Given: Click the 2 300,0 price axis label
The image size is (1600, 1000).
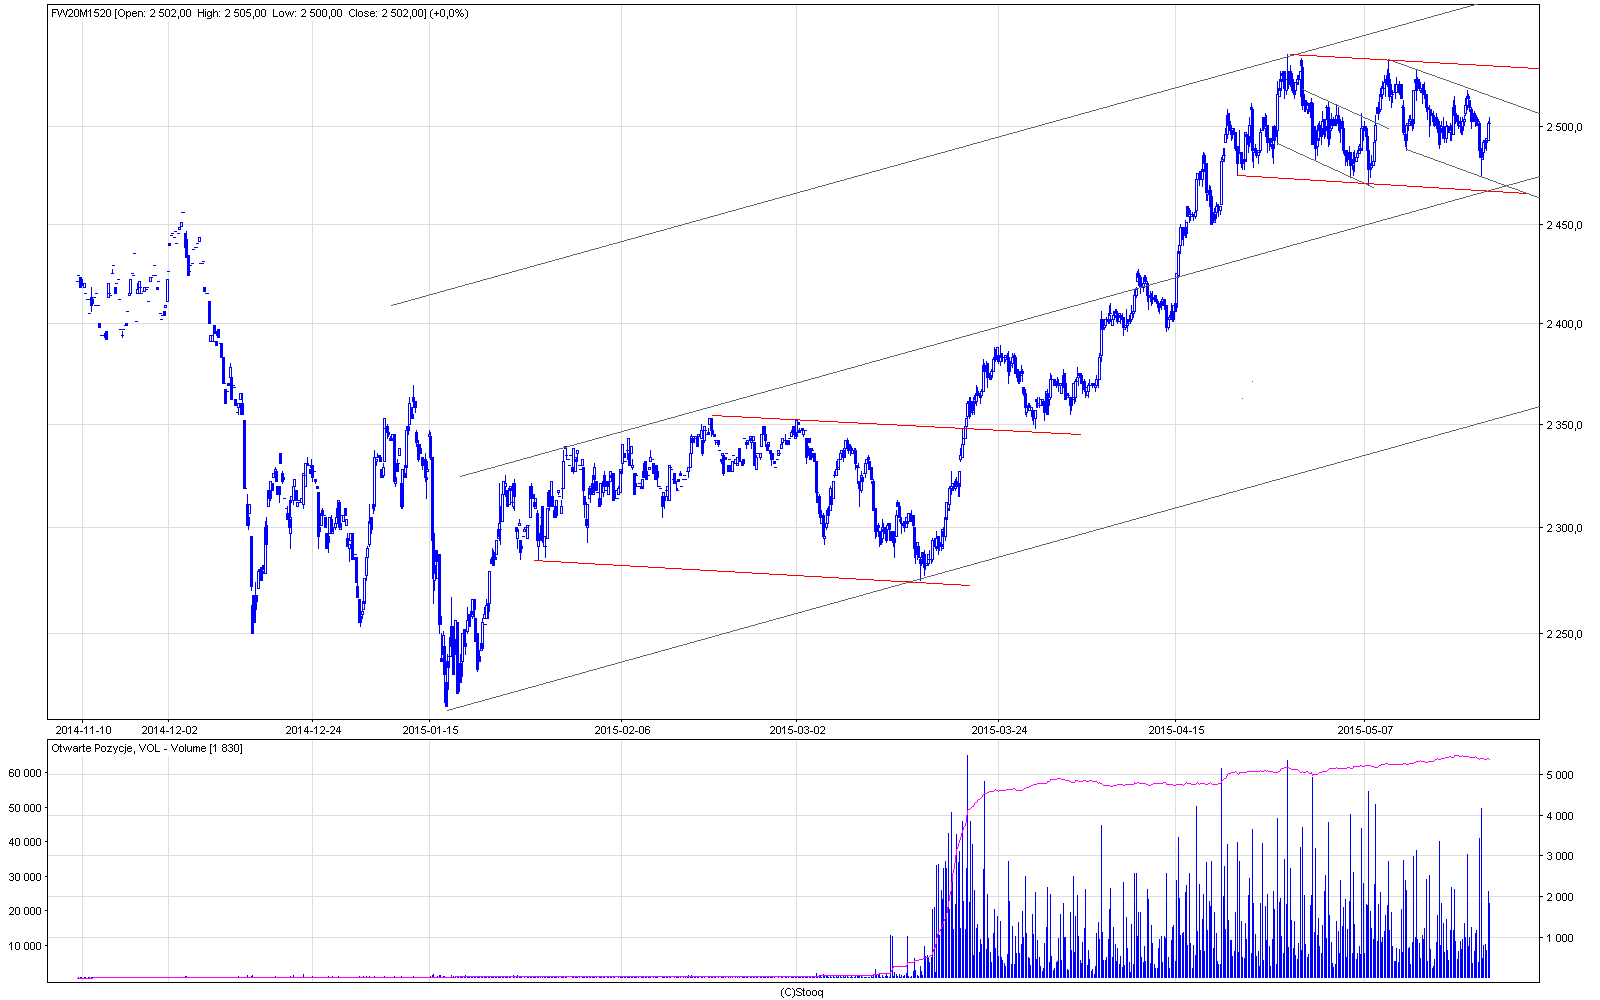Looking at the screenshot, I should click(x=1565, y=528).
